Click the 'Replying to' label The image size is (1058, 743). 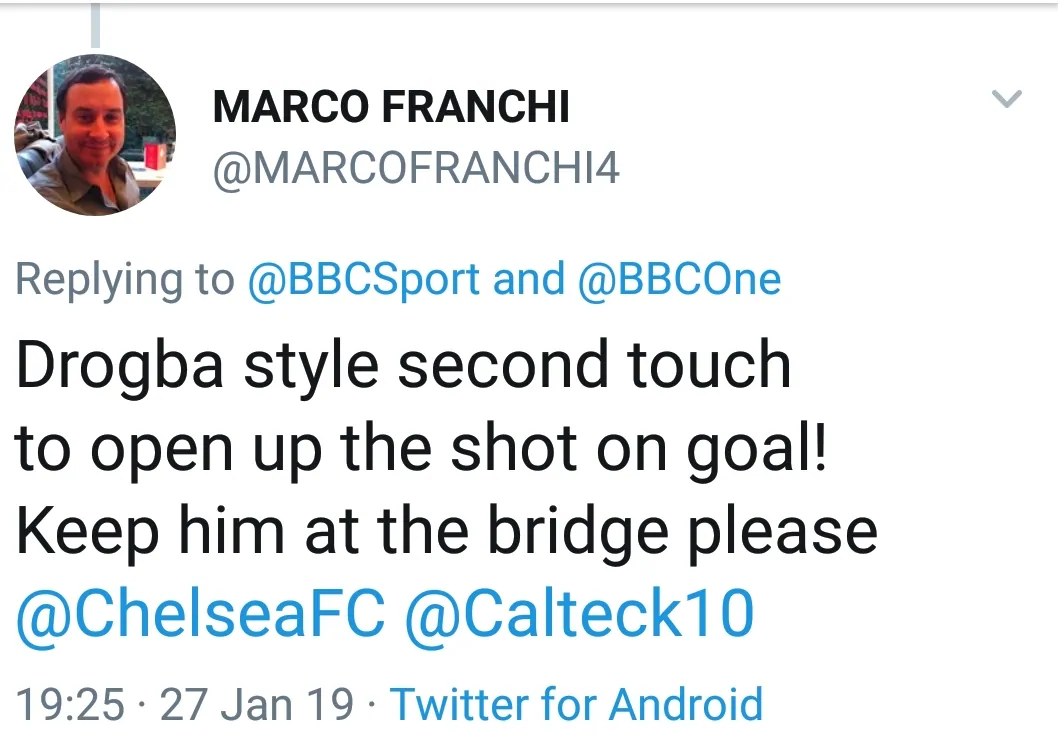pyautogui.click(x=124, y=279)
